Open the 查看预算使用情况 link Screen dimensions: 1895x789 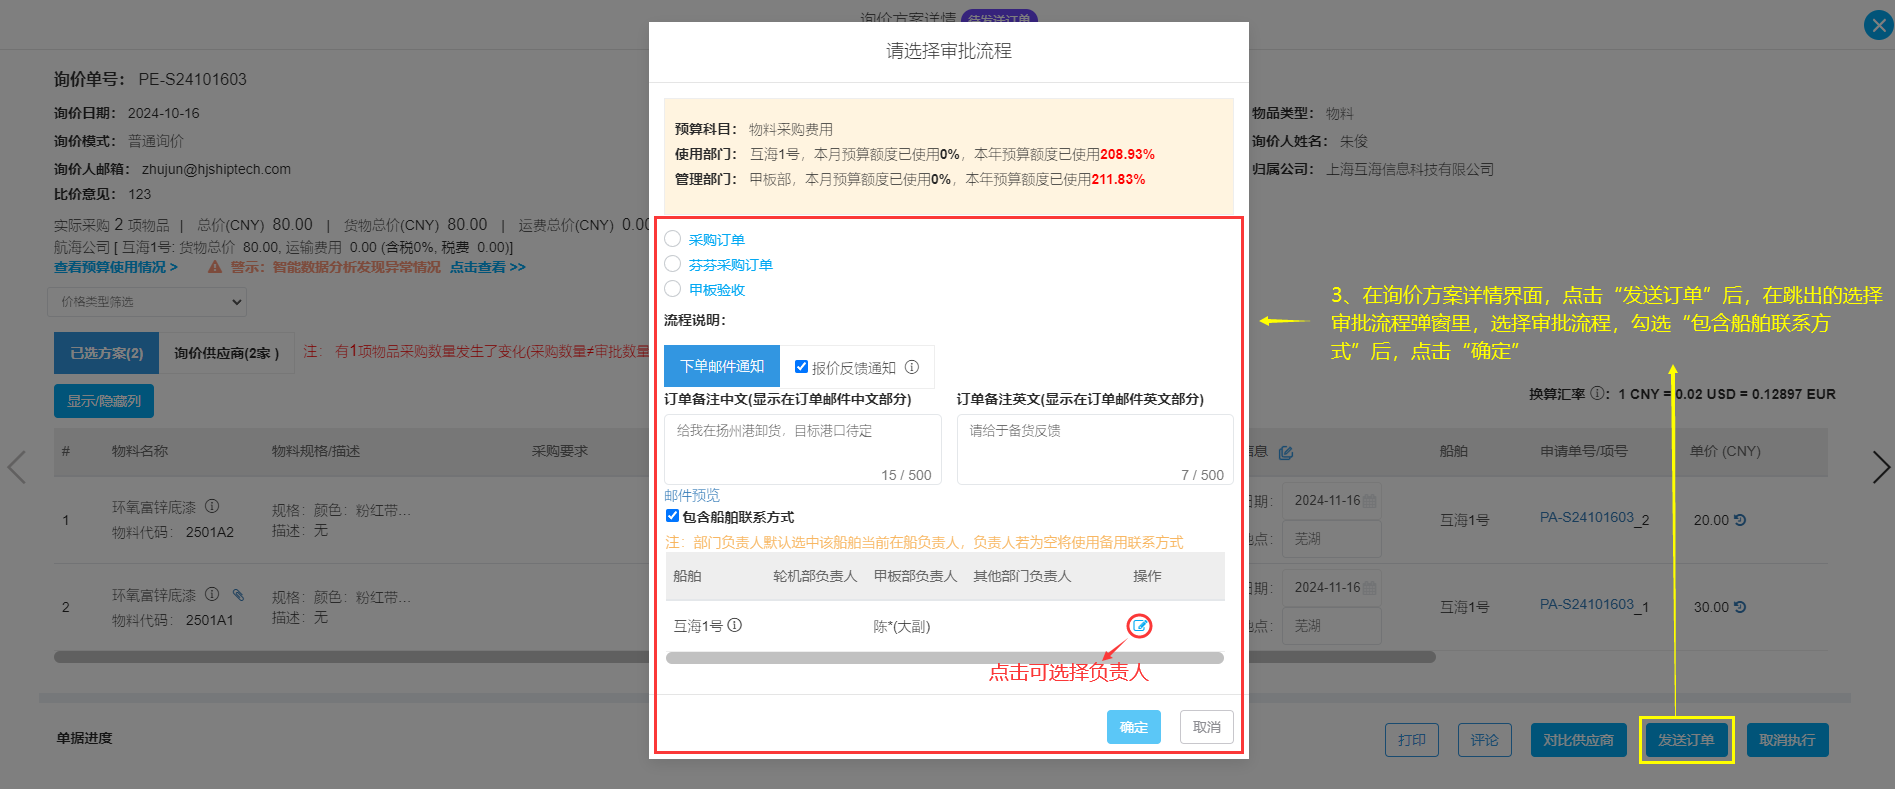pos(116,267)
